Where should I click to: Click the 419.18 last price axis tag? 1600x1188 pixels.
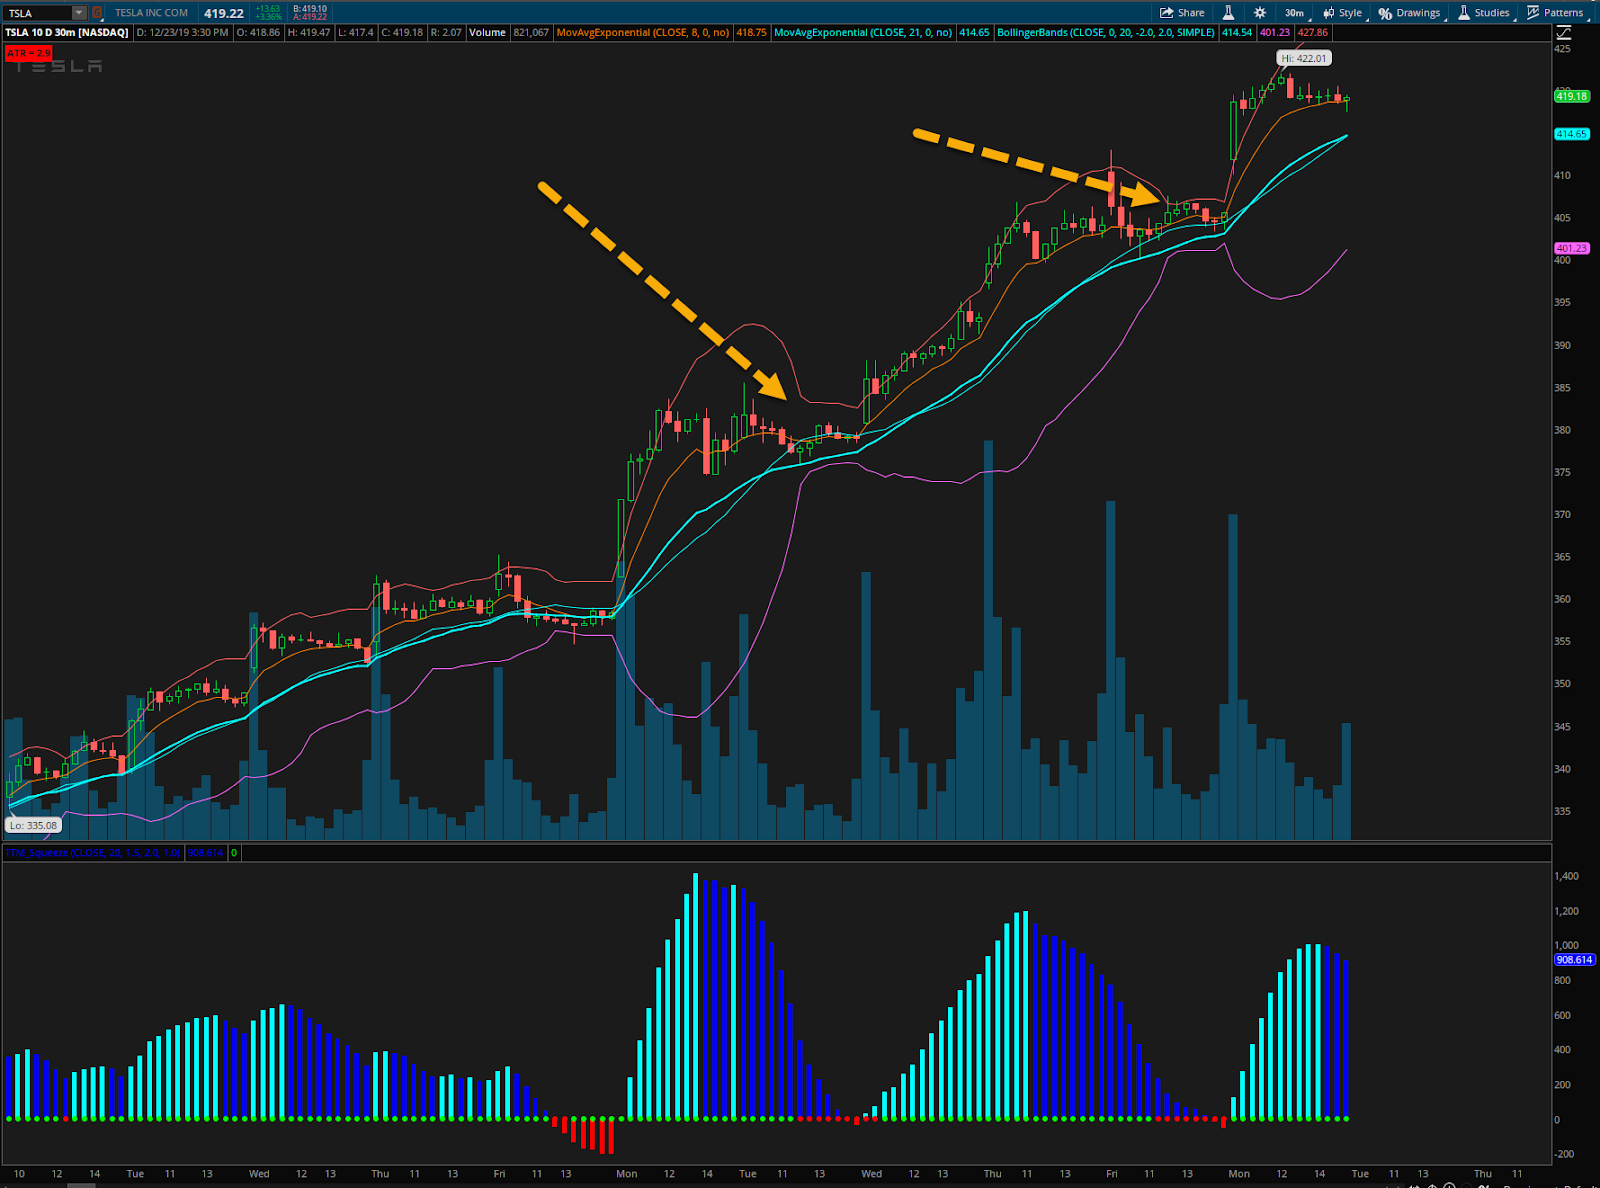(1572, 97)
